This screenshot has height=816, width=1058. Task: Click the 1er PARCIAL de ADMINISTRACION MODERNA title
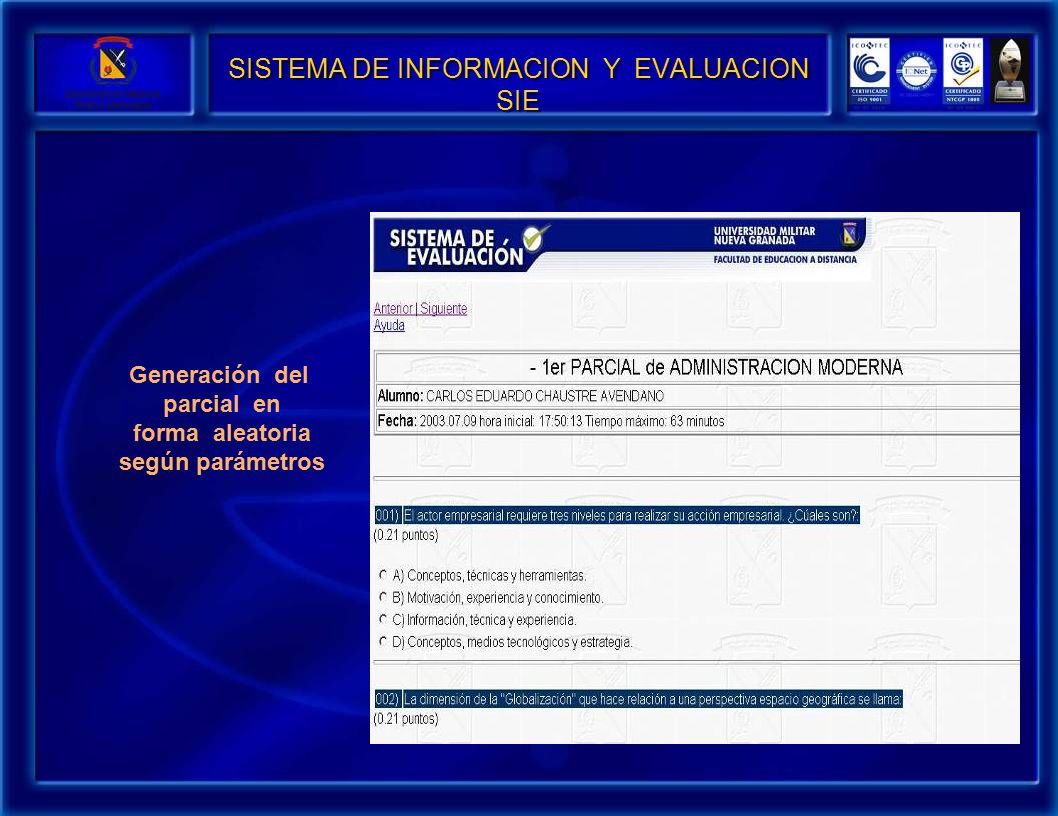pyautogui.click(x=716, y=367)
